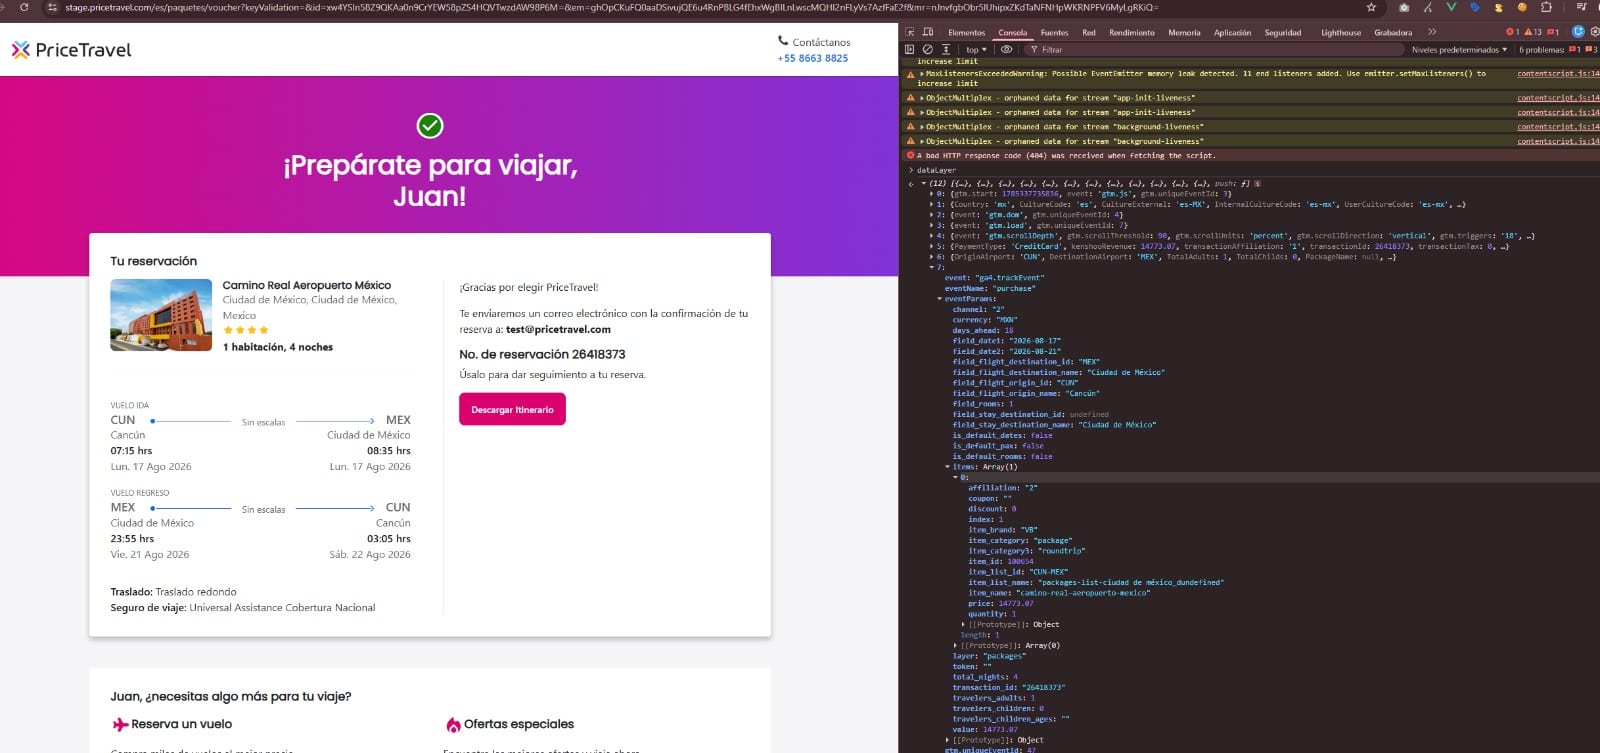Clear the console with the ban icon
Viewport: 1600px width, 753px height.
pos(928,49)
